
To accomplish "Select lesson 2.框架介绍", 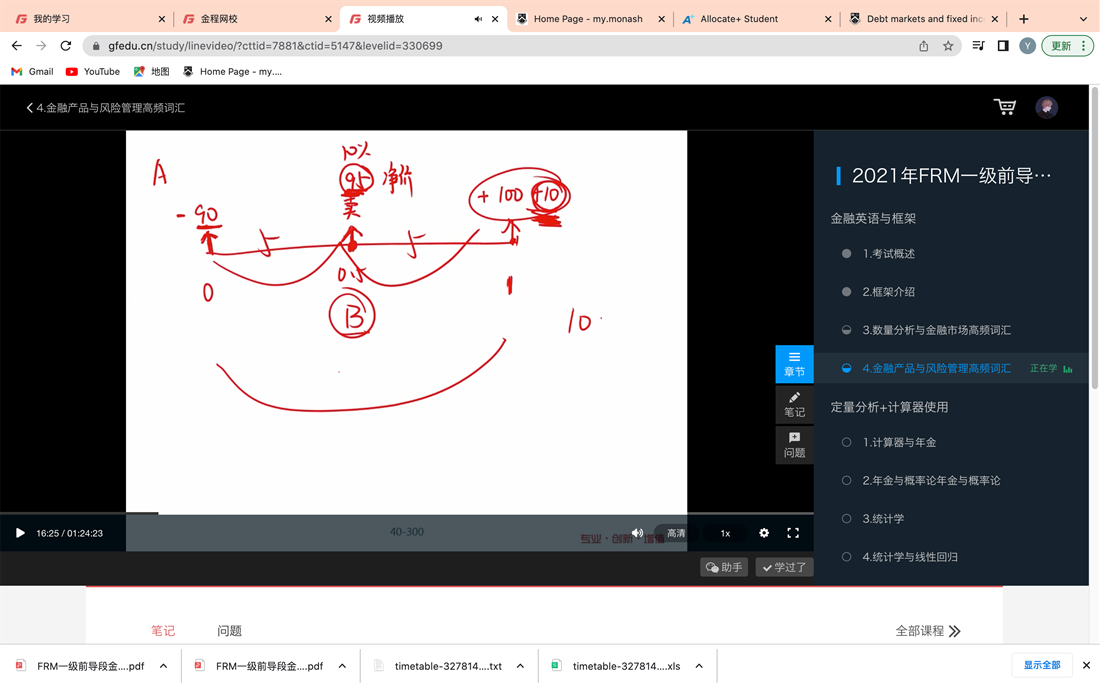I will coord(888,292).
